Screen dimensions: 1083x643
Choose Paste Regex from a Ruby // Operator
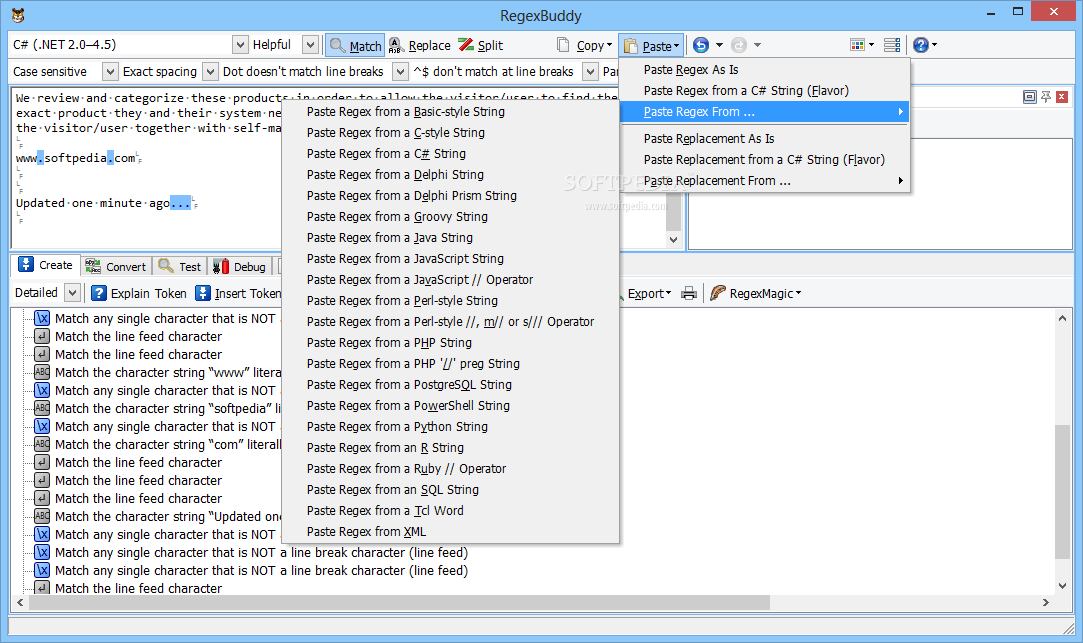tap(450, 469)
